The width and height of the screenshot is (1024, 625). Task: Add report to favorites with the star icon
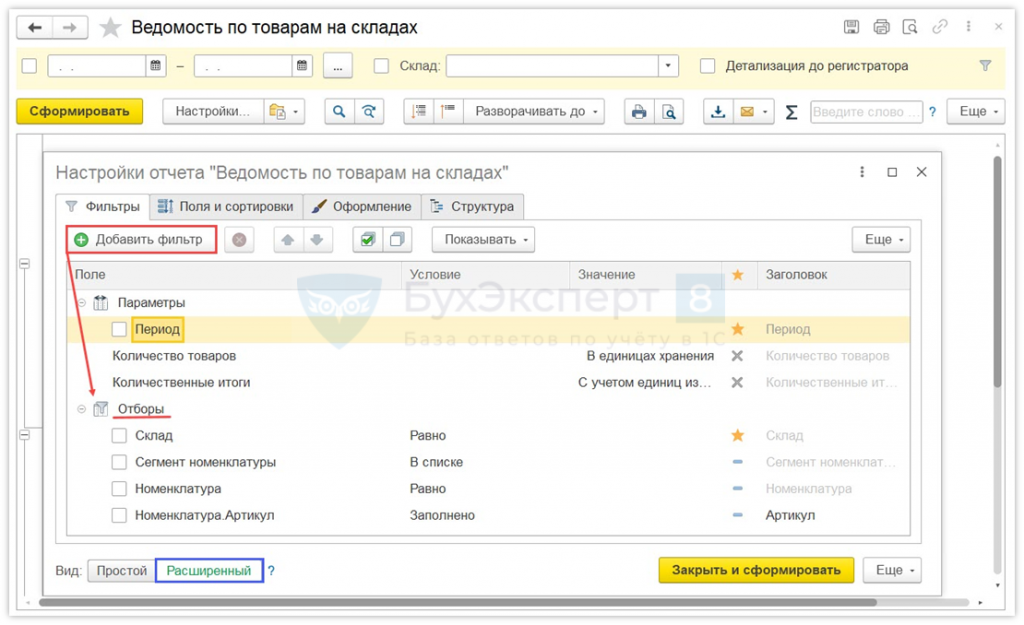point(110,27)
